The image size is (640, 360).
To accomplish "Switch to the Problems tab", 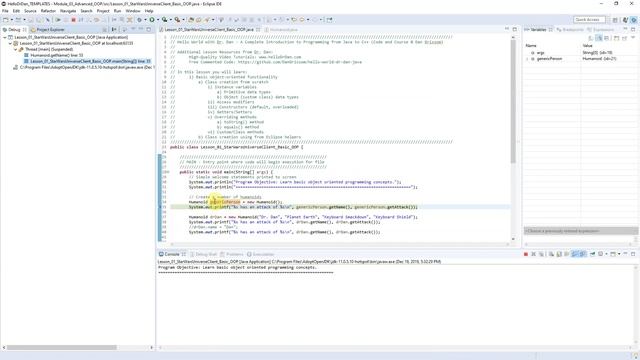I will (x=232, y=254).
